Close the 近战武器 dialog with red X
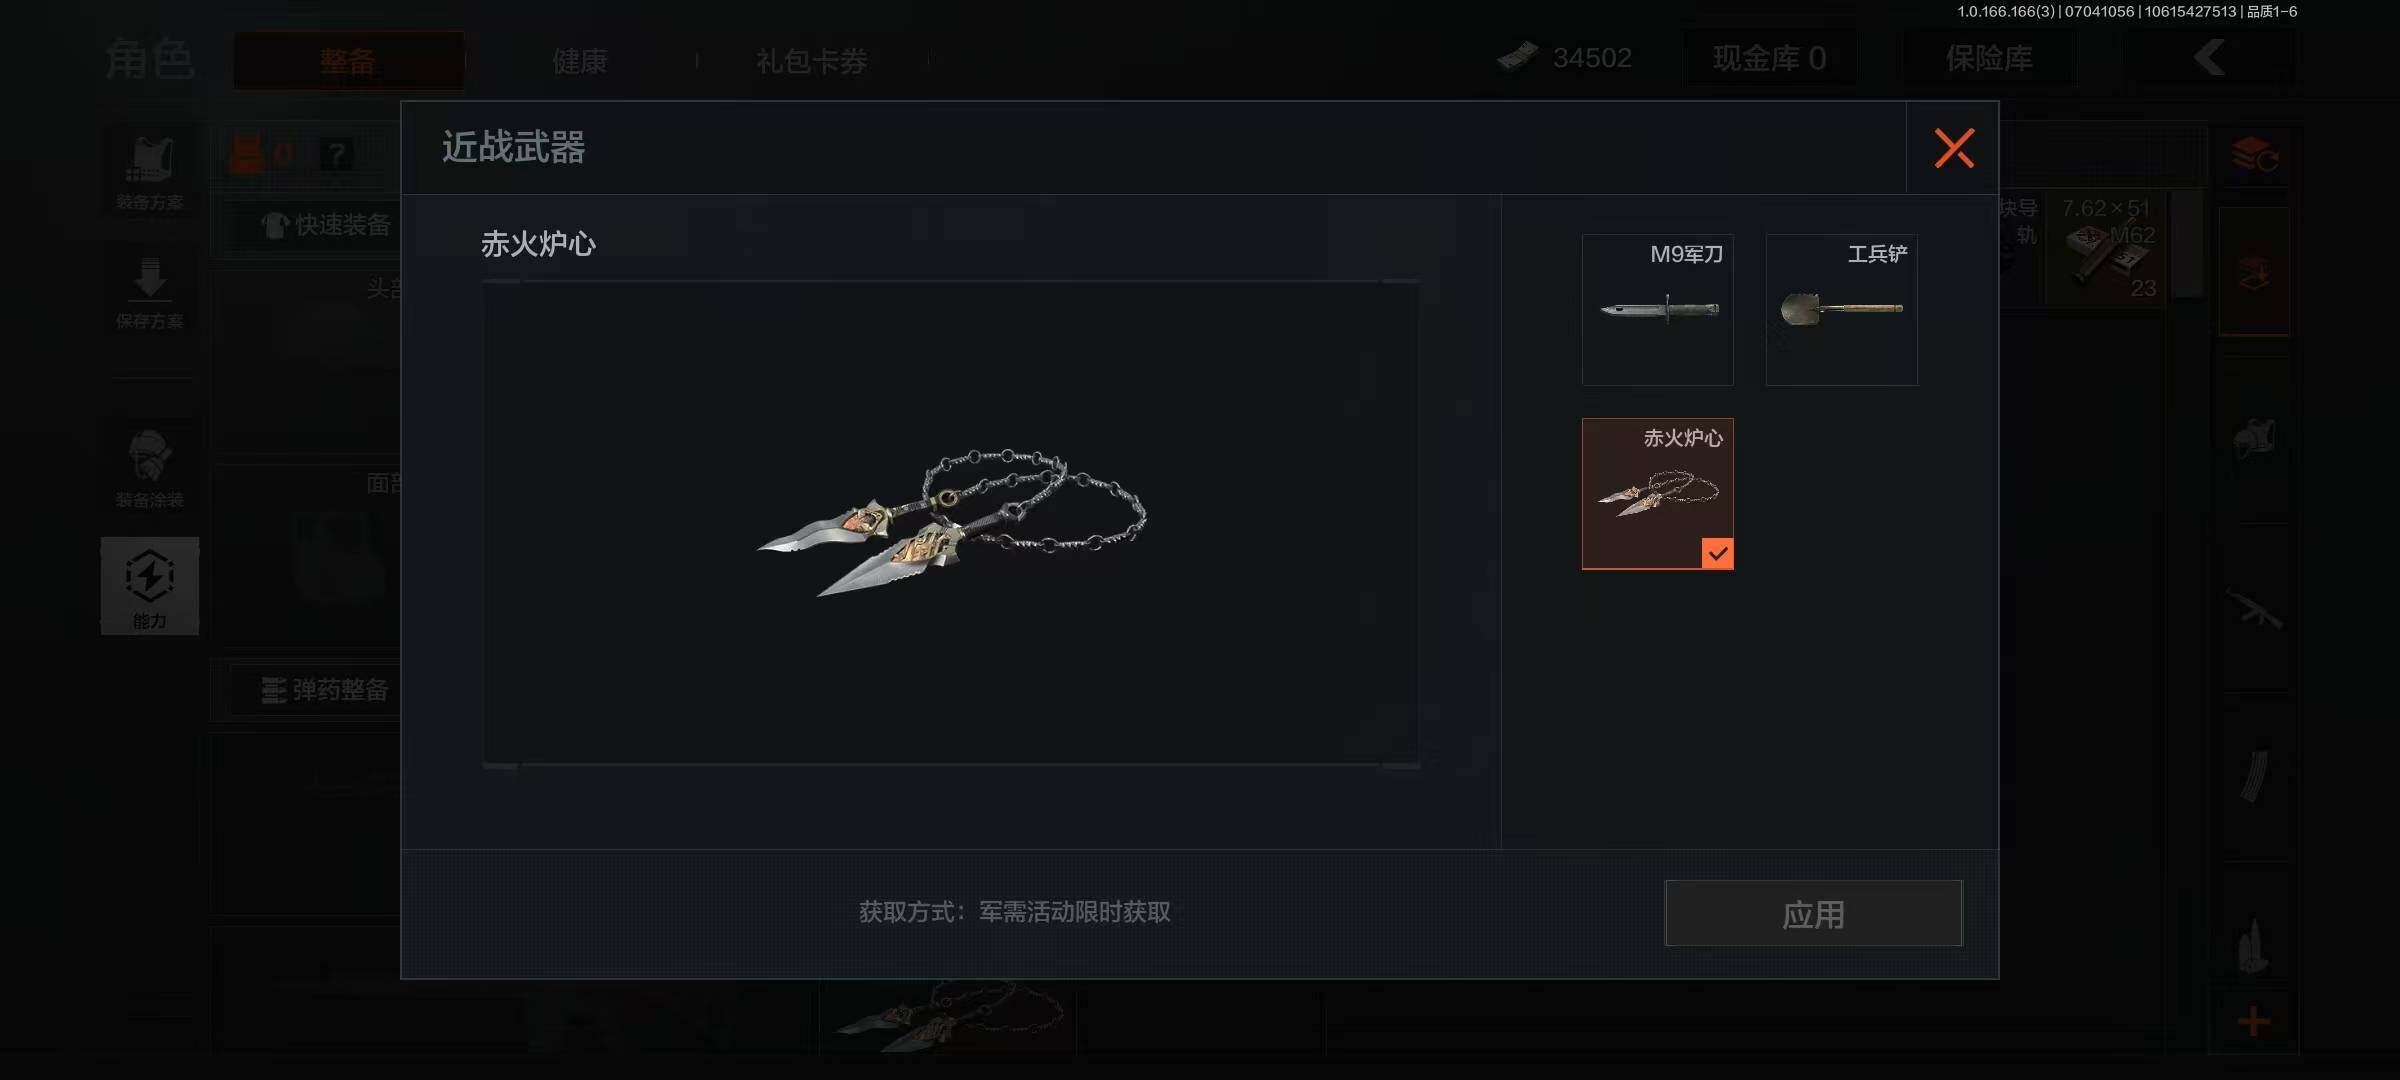2400x1080 pixels. click(x=1953, y=148)
